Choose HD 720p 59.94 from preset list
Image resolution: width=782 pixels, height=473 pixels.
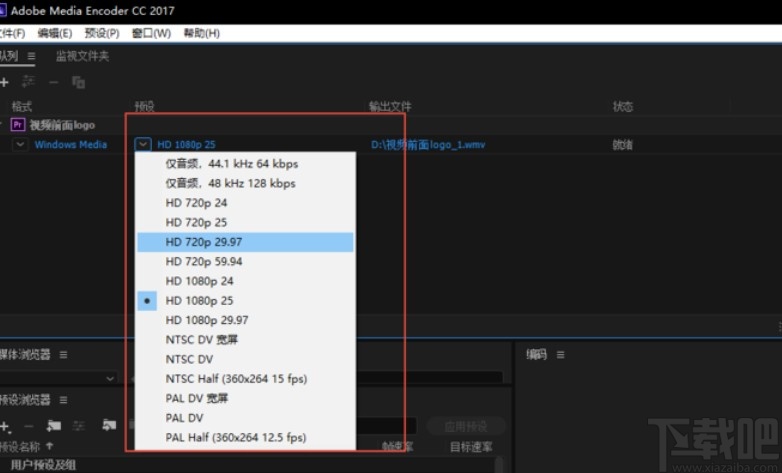pos(245,261)
